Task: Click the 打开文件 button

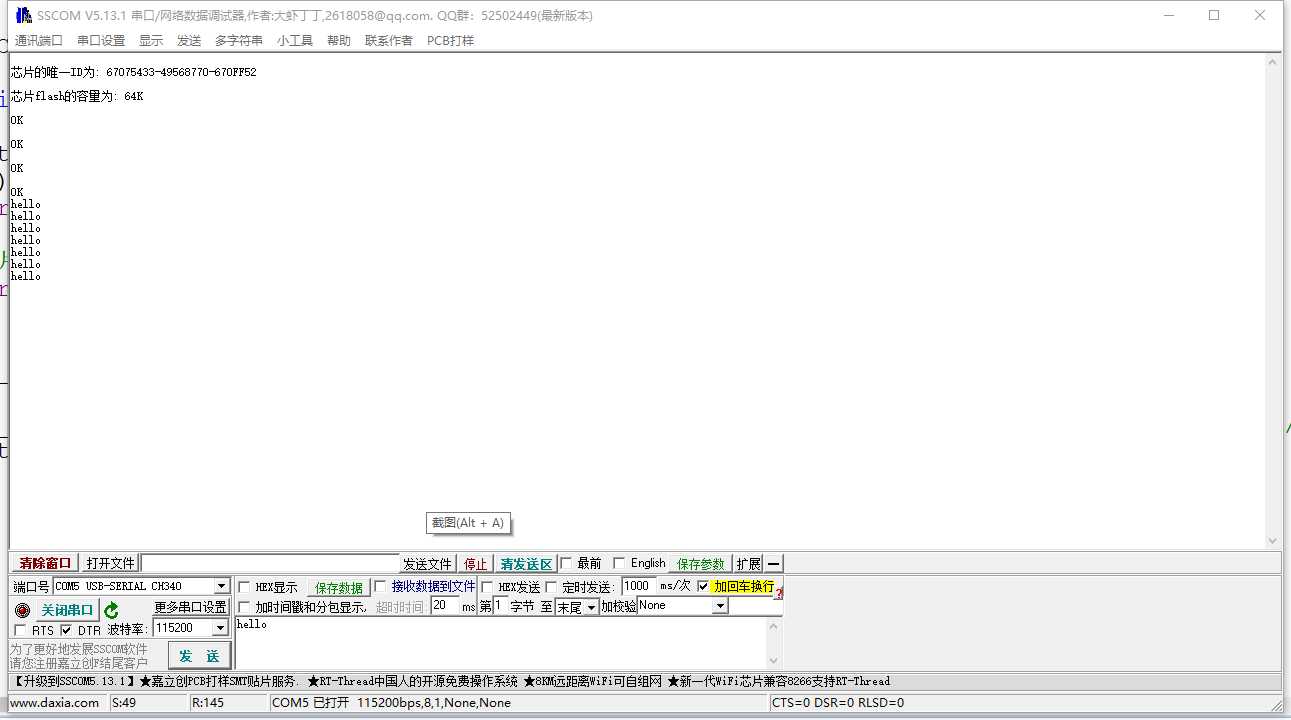Action: (110, 564)
